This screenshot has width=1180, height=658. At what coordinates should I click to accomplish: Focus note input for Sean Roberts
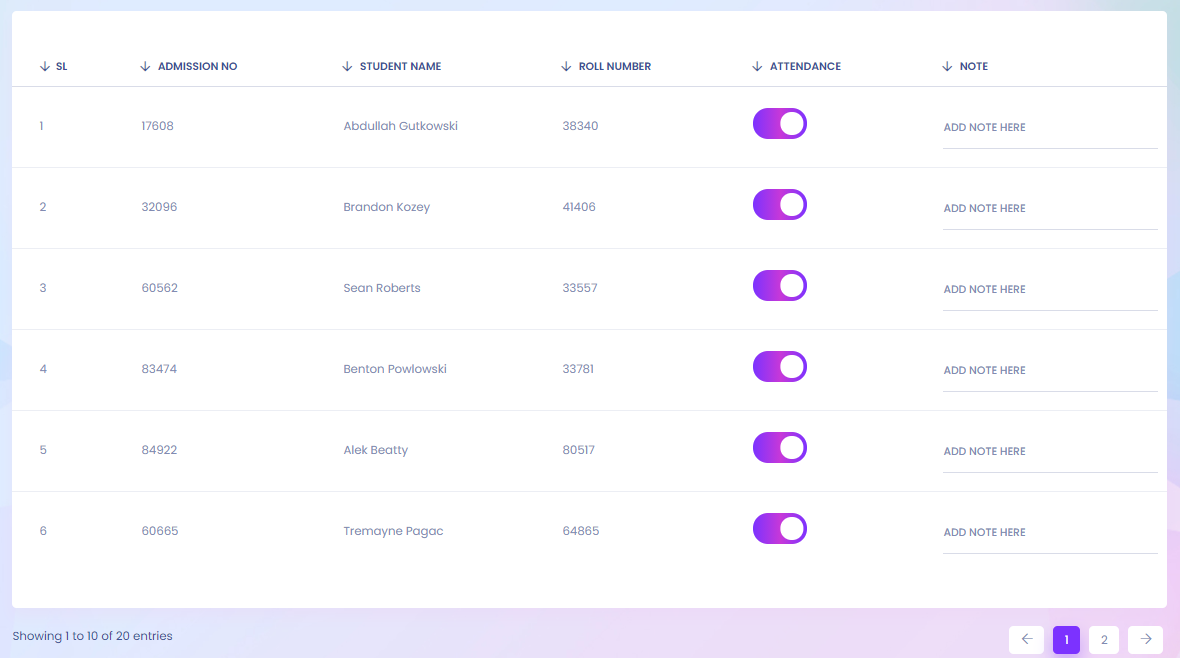click(x=1050, y=290)
